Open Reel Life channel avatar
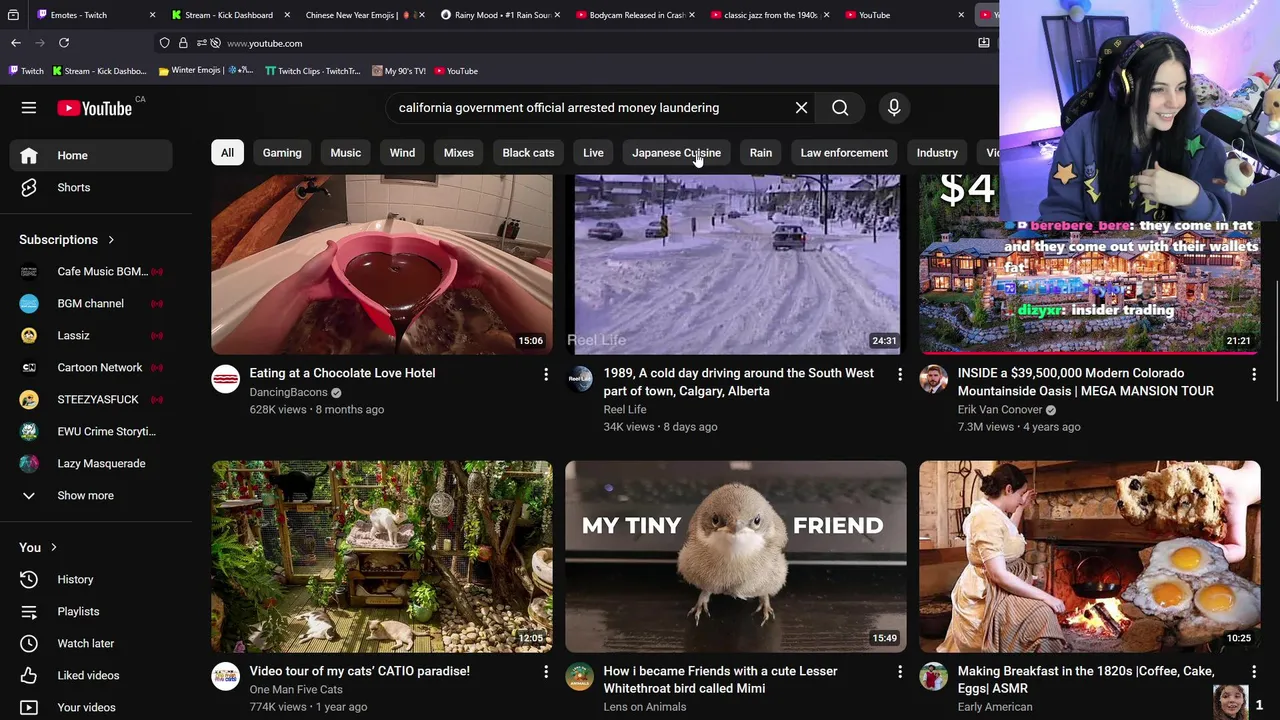1280x720 pixels. pyautogui.click(x=580, y=379)
